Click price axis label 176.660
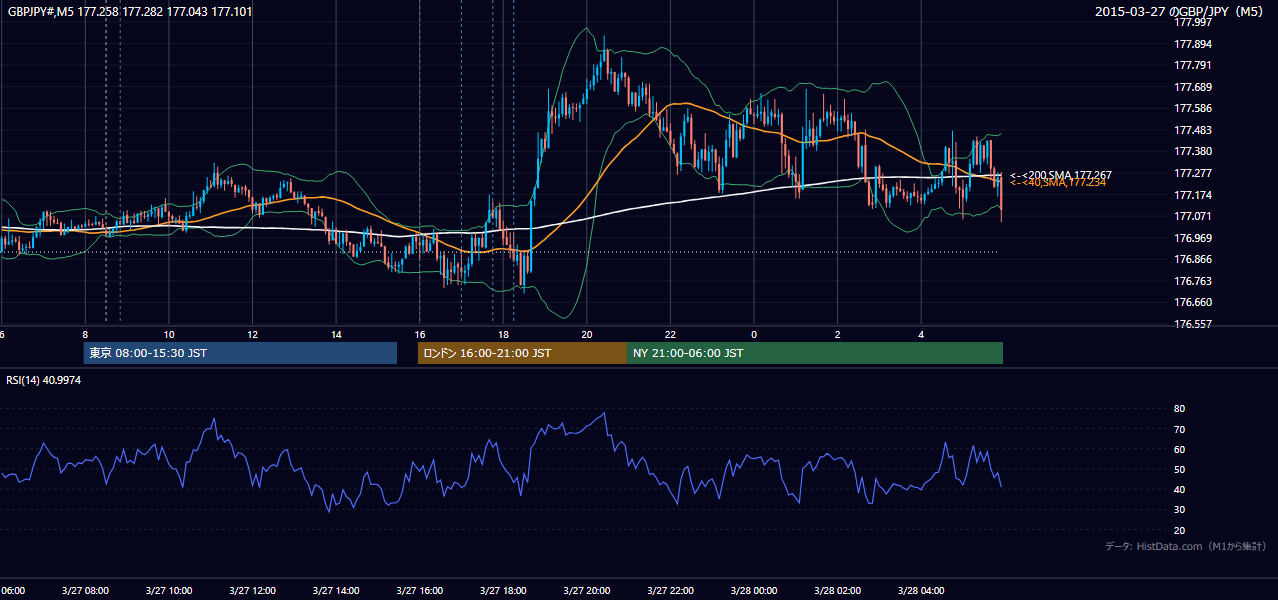The width and height of the screenshot is (1278, 600). coord(1192,302)
